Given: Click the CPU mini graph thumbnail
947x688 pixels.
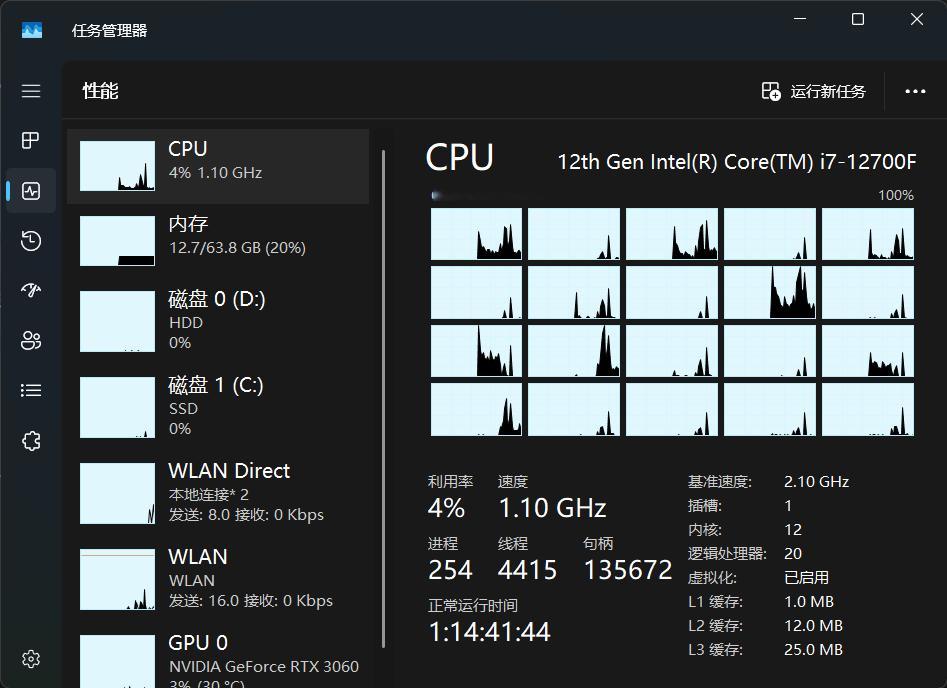Looking at the screenshot, I should click(x=117, y=166).
